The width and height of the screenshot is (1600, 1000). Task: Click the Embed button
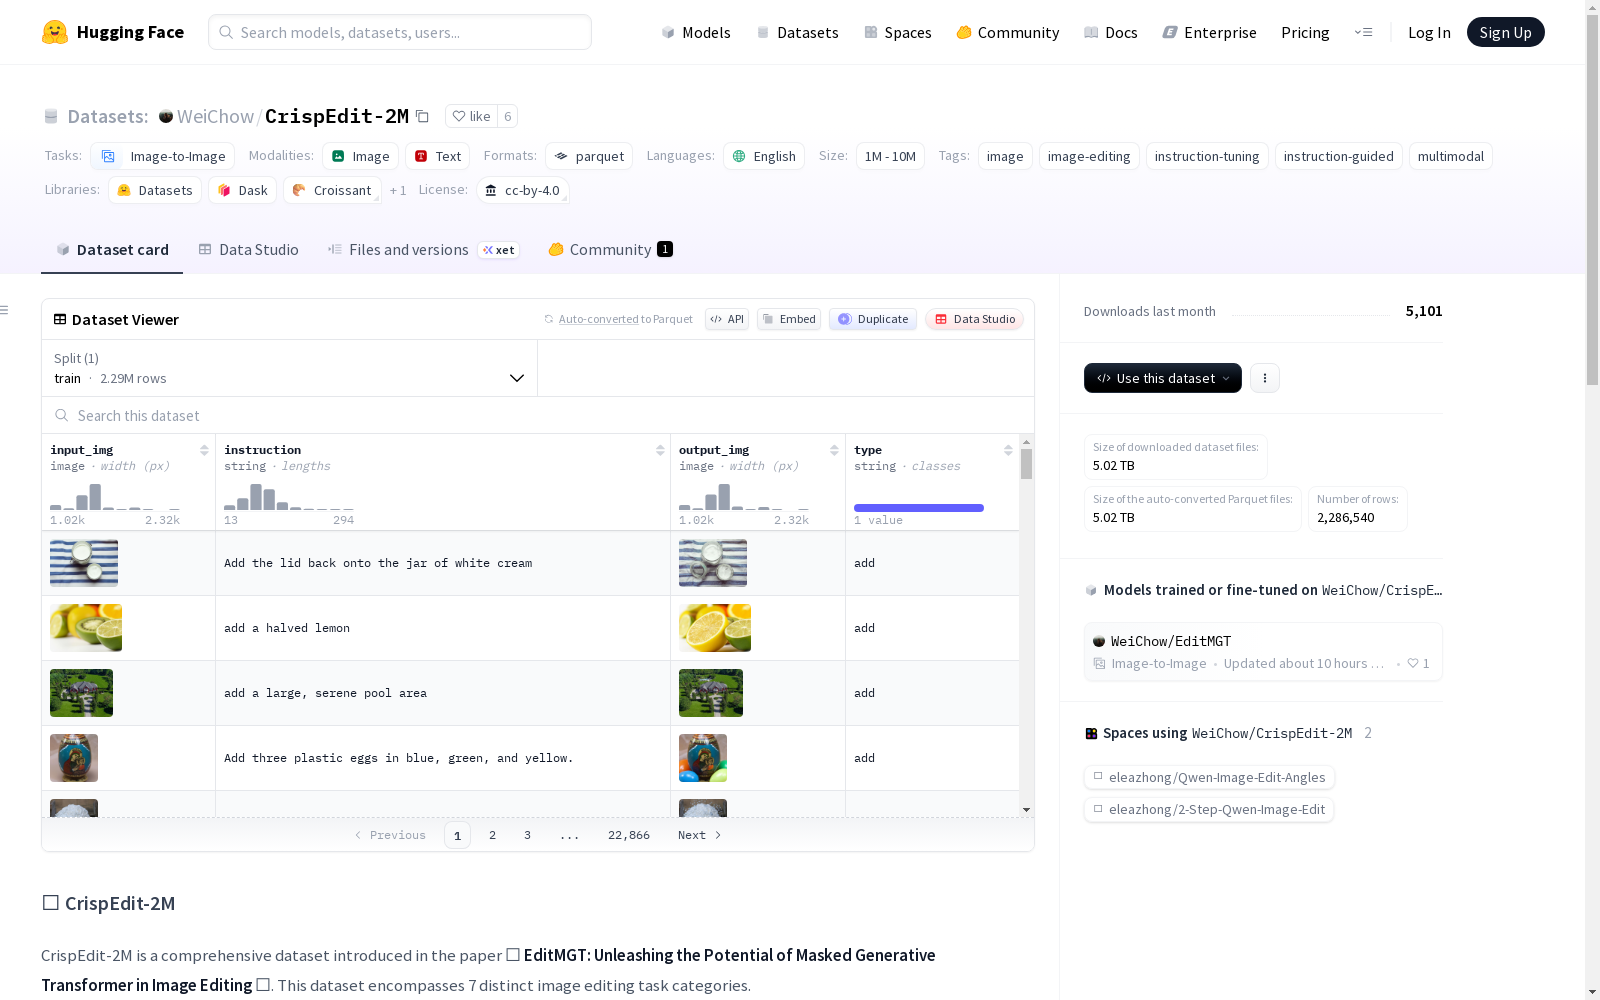789,319
